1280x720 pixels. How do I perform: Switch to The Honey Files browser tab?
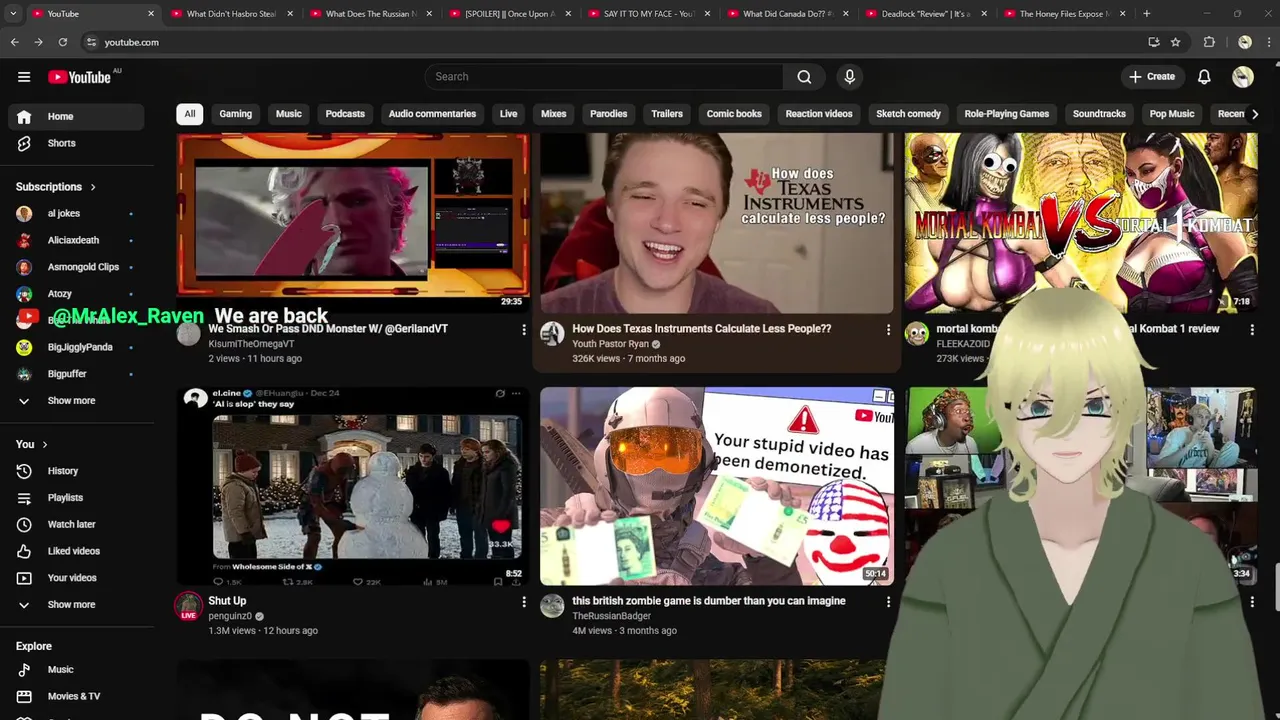point(1066,14)
